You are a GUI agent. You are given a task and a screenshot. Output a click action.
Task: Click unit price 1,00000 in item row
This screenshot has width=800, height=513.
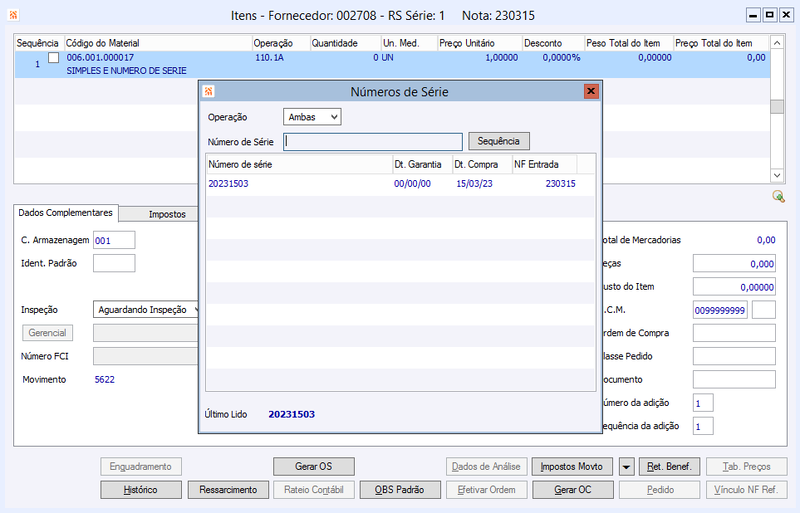pos(502,58)
